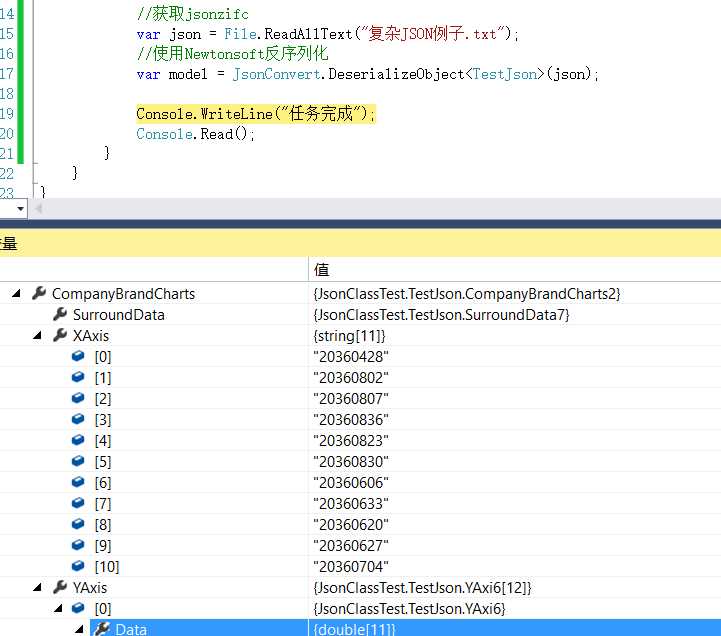Collapse the CompanyBrandCharts node

tap(17, 293)
